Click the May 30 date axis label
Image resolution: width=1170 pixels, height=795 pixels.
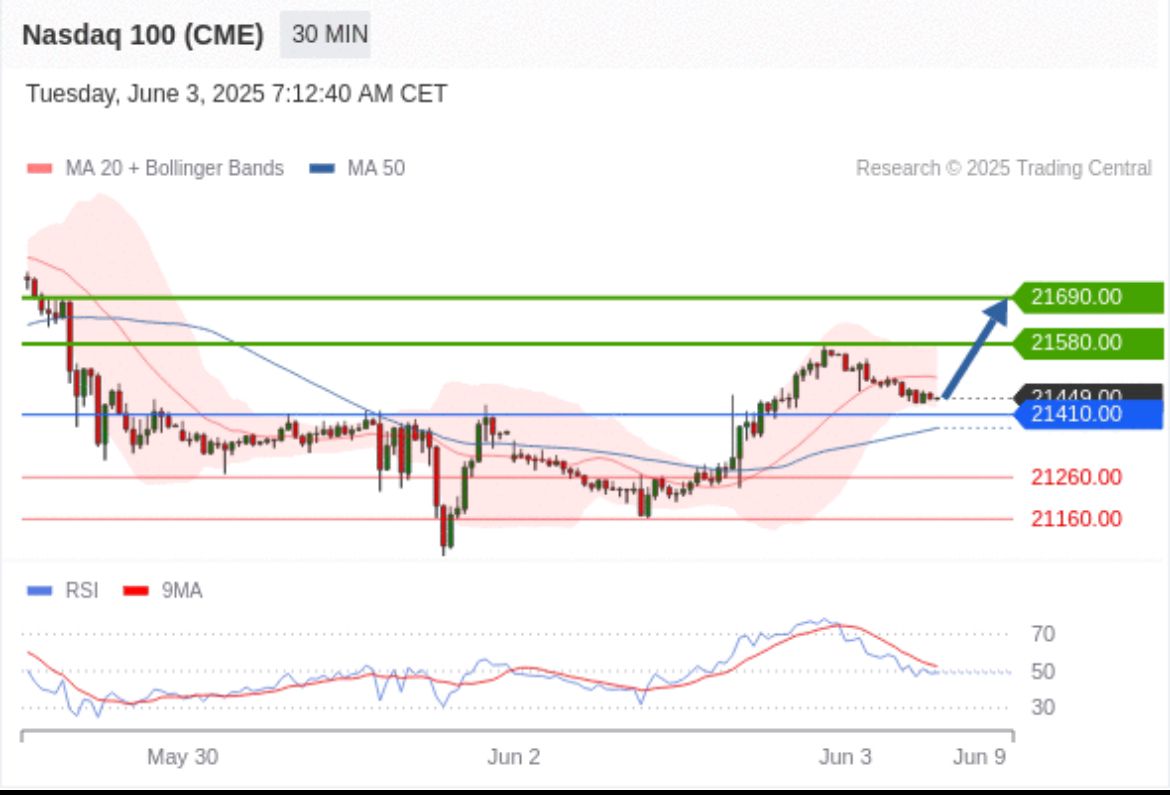tap(182, 757)
